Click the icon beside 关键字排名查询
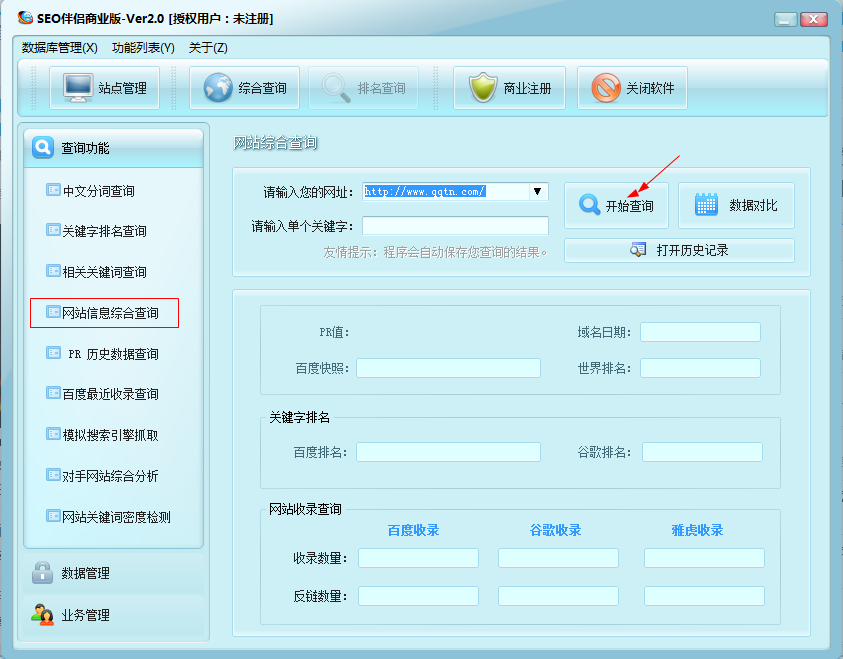843x659 pixels. [53, 230]
